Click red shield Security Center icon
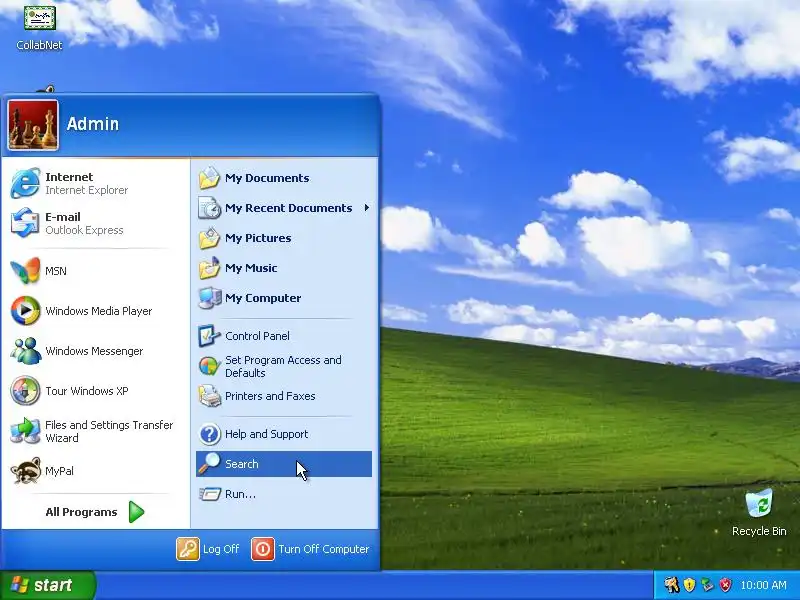This screenshot has height=600, width=800. [x=725, y=585]
